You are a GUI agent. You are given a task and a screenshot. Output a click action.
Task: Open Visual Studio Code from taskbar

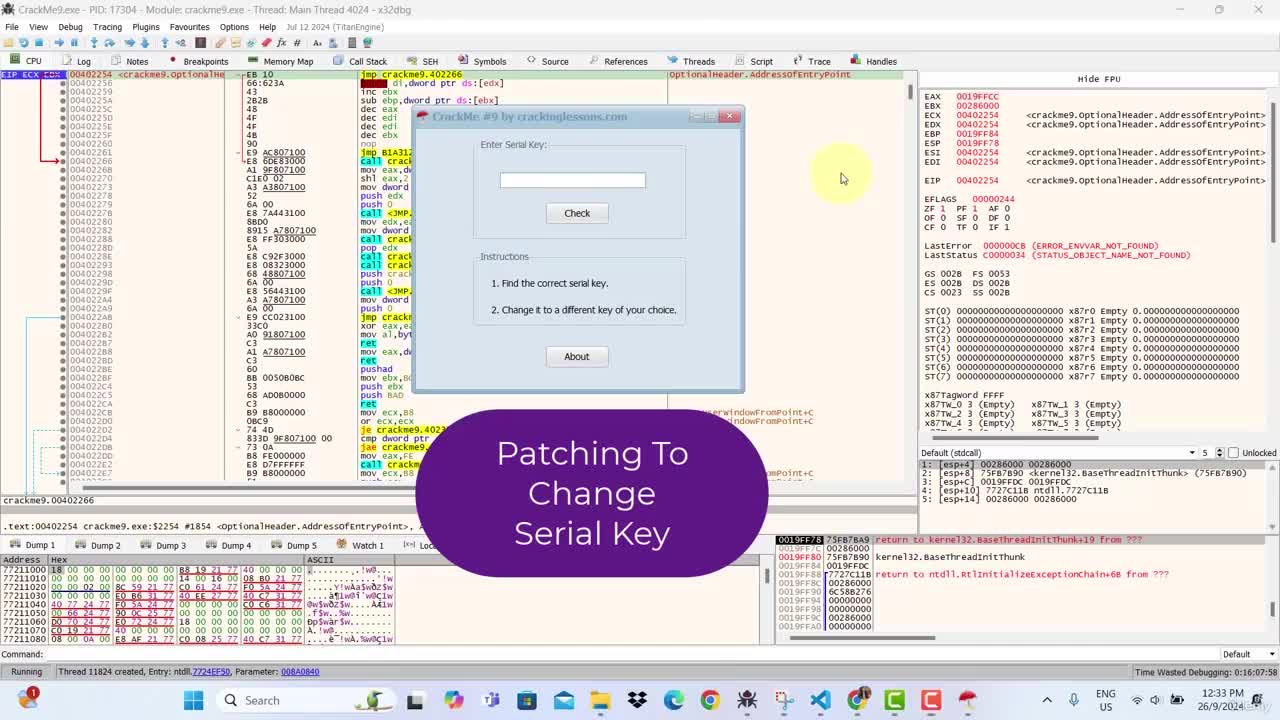820,700
